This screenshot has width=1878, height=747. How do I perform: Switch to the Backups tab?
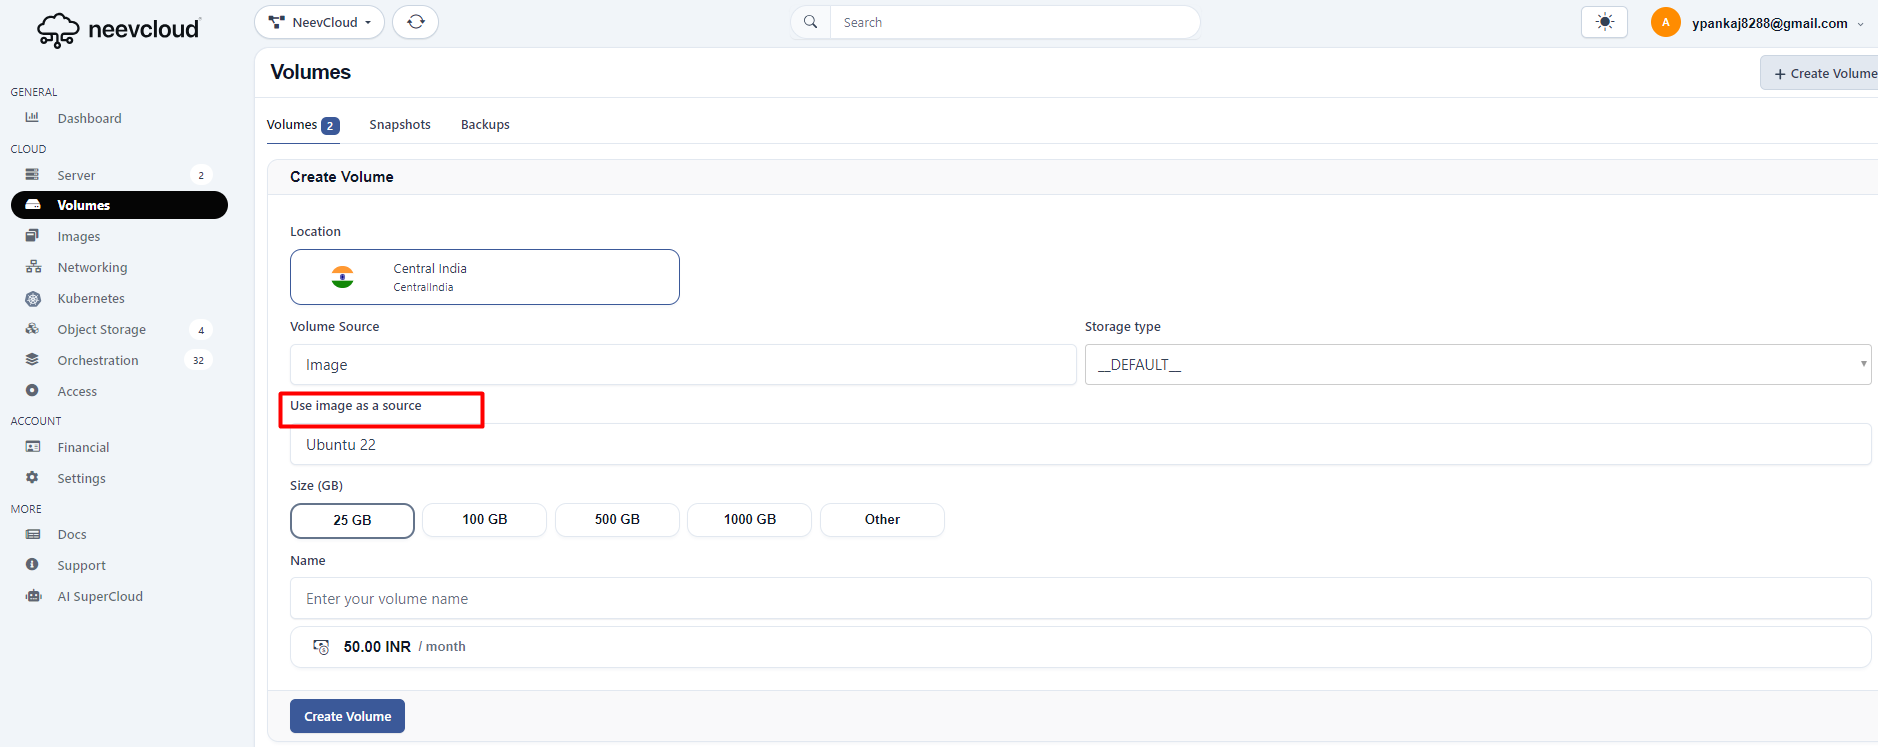coord(485,125)
